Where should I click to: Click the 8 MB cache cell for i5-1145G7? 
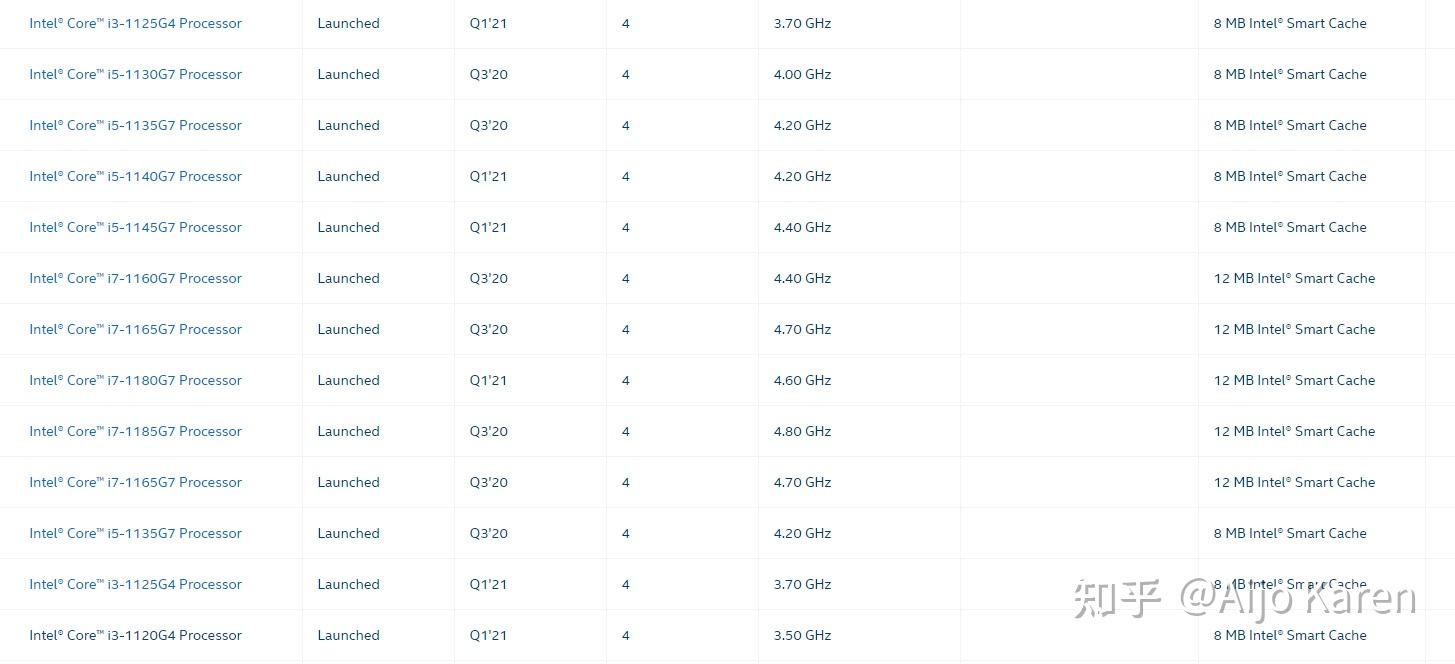click(x=1290, y=227)
